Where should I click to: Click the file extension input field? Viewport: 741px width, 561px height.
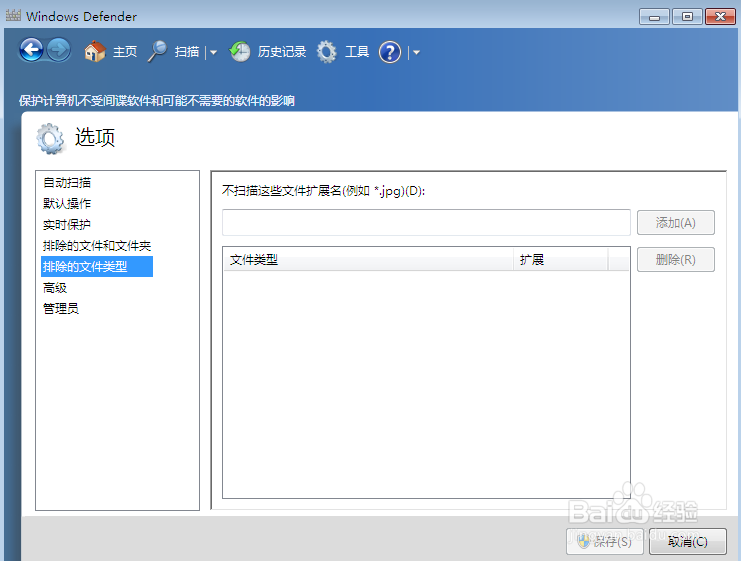426,223
